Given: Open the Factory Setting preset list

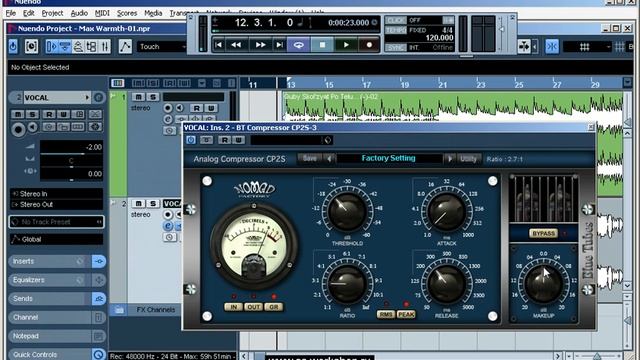Looking at the screenshot, I should (389, 158).
